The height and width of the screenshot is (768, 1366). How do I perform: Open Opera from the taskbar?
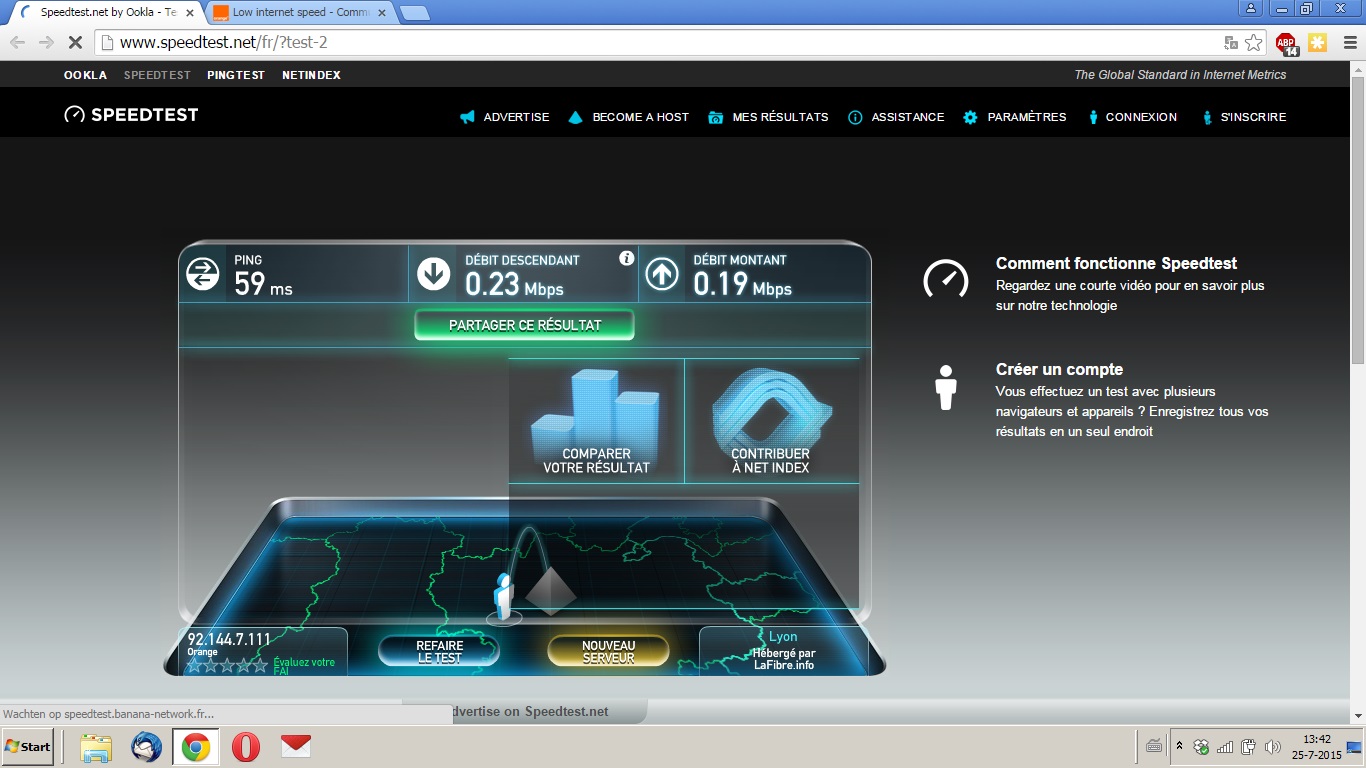pos(245,747)
